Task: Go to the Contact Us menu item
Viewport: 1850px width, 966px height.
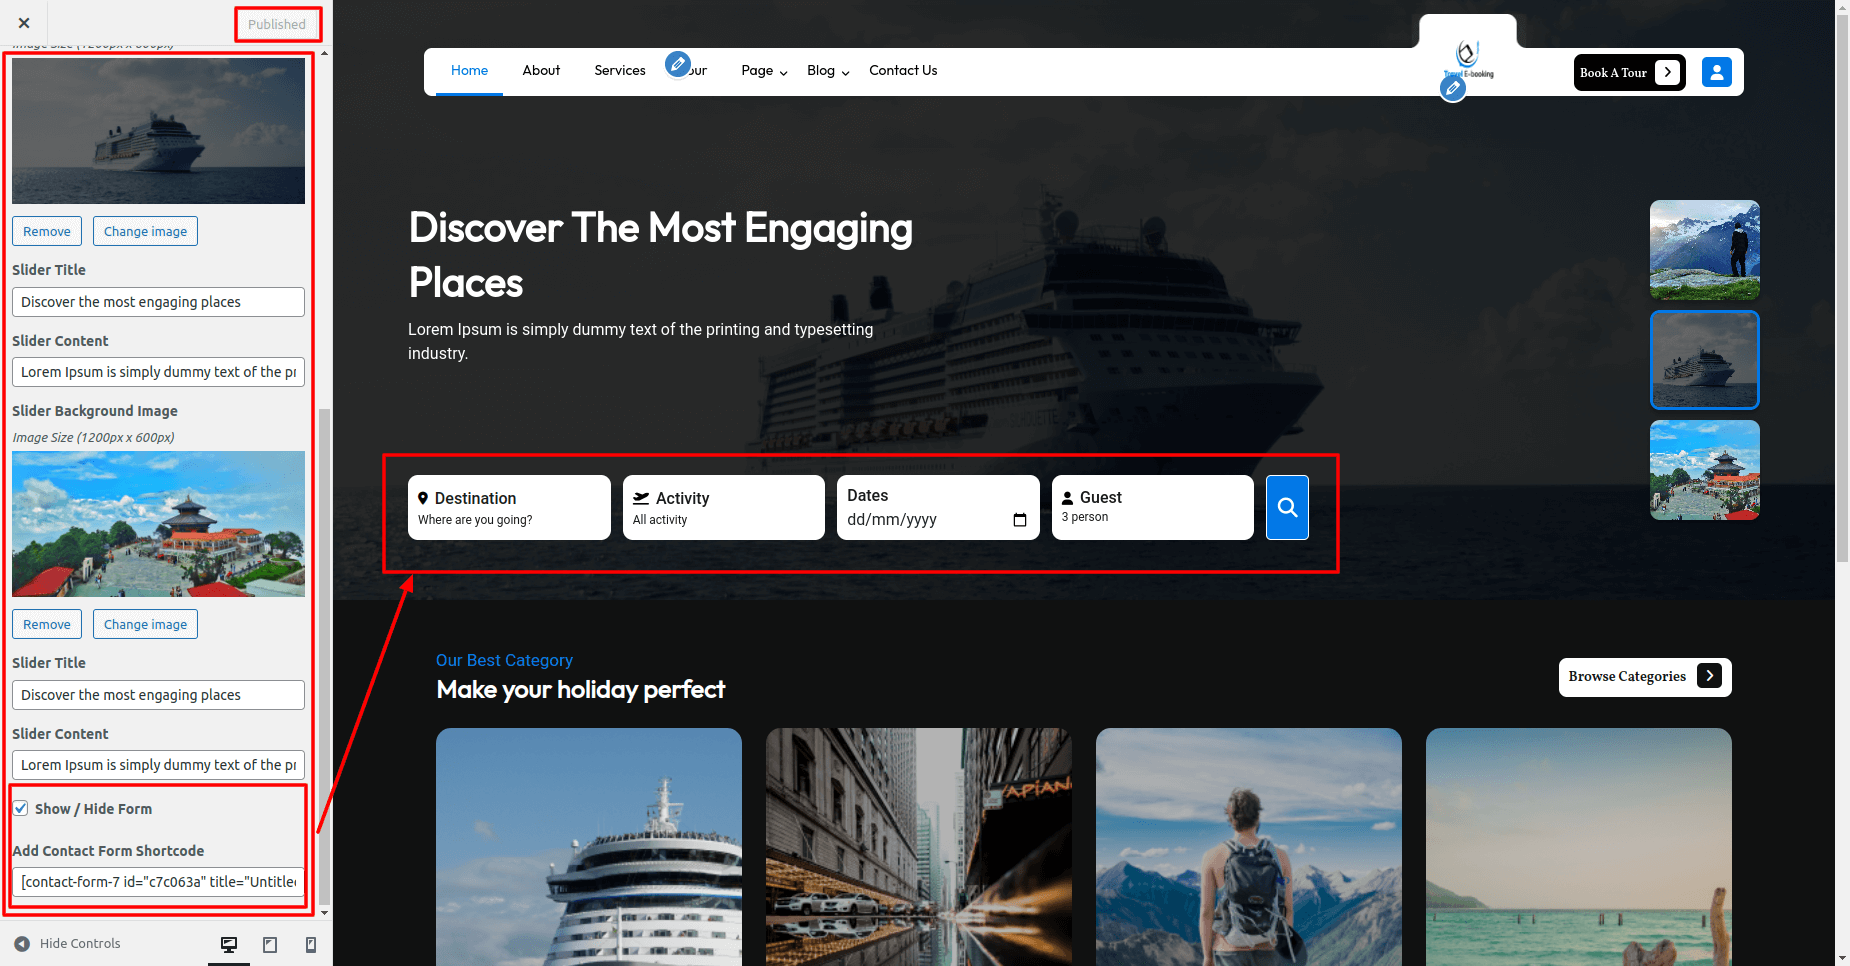Action: (903, 70)
